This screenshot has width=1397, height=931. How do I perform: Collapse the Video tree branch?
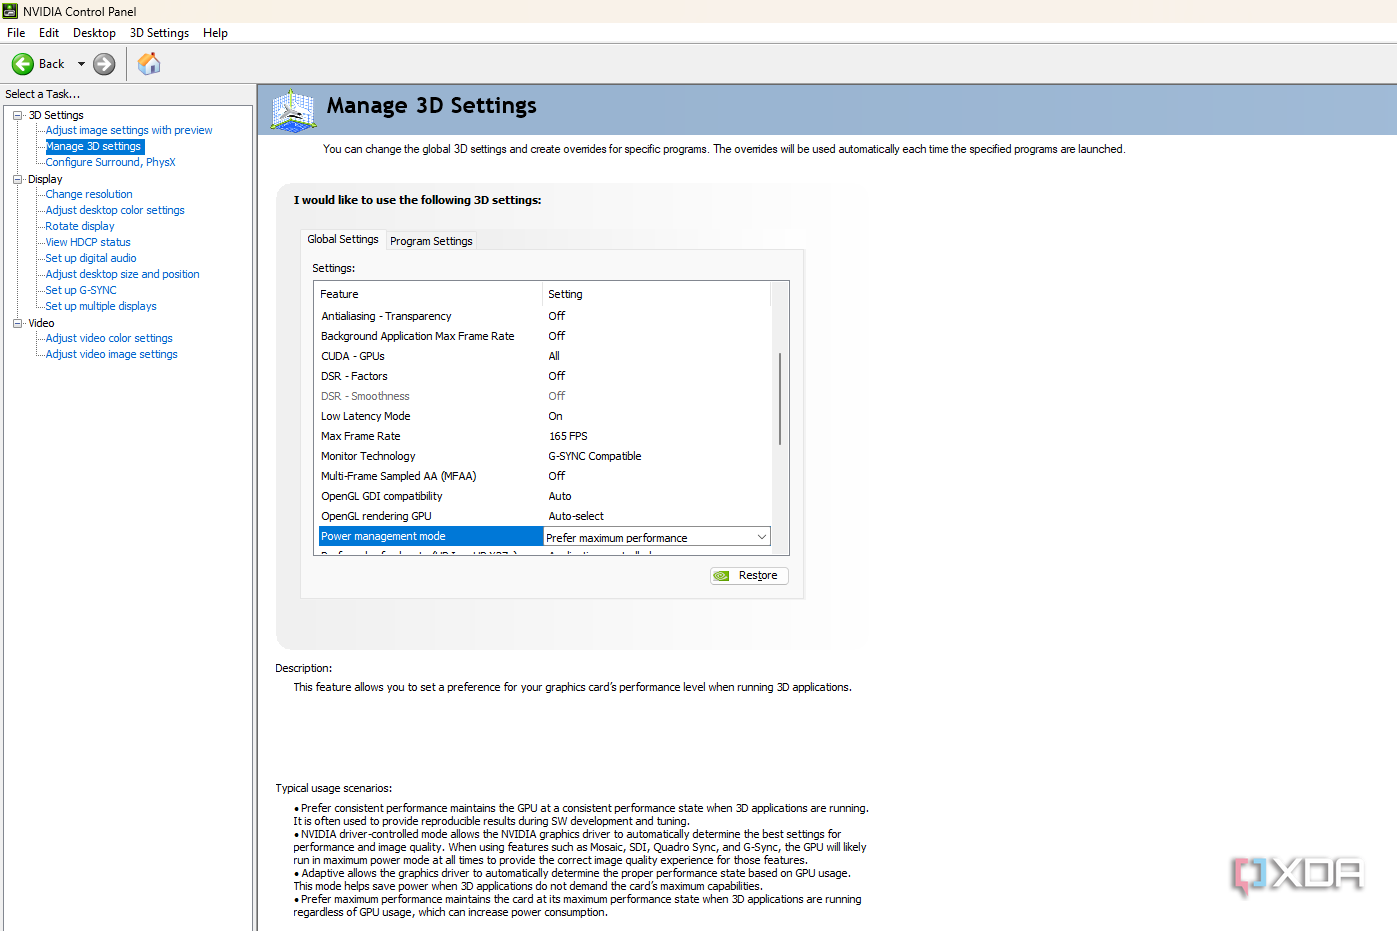tap(17, 322)
